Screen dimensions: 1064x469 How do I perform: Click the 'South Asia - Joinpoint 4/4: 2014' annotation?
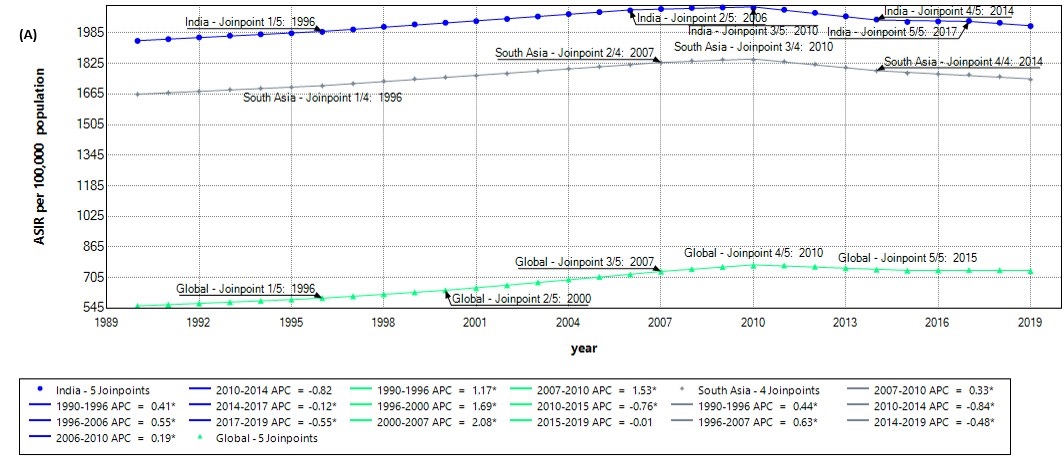[963, 61]
